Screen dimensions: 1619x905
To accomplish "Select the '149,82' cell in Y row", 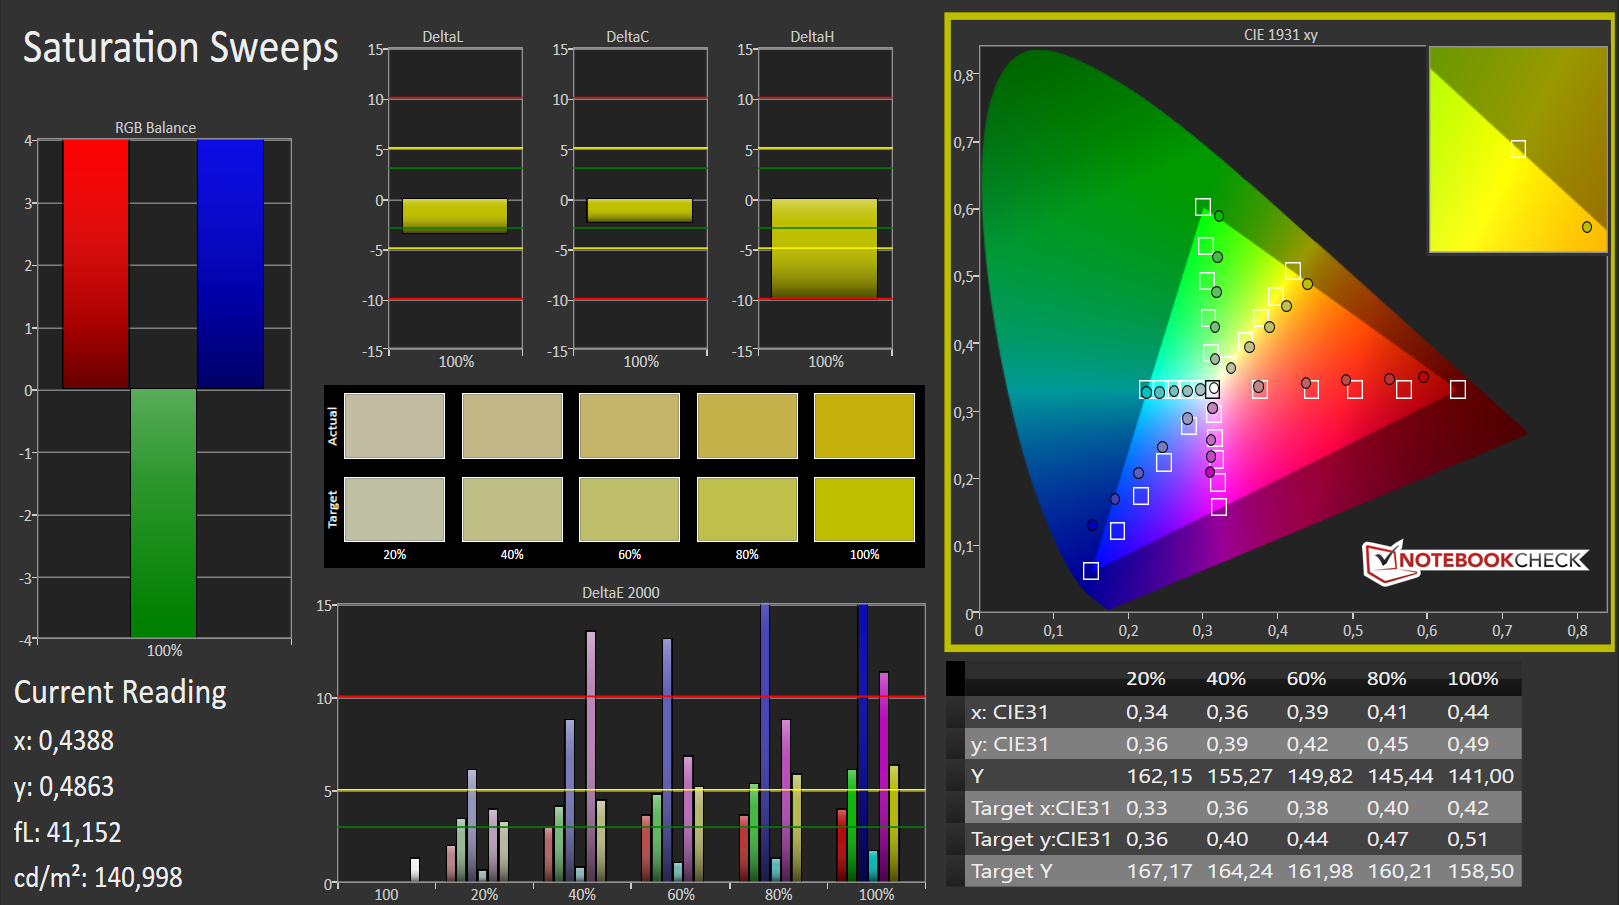I will [1320, 776].
